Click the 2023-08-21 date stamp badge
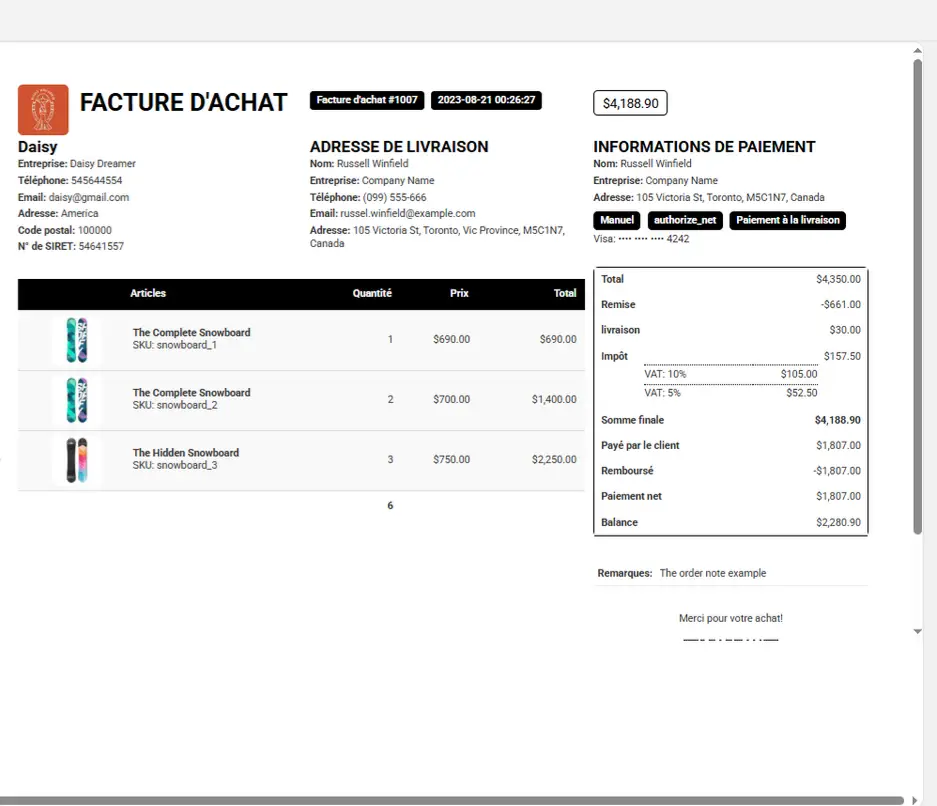 pyautogui.click(x=487, y=100)
